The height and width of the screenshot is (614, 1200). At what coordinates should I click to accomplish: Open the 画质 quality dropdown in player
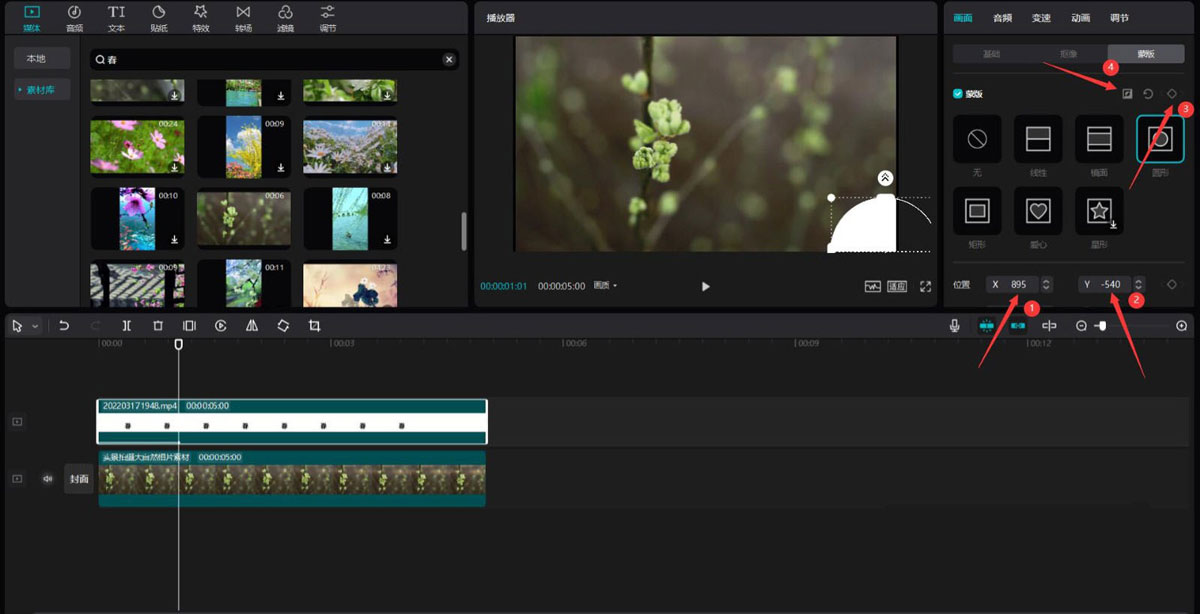click(x=606, y=286)
